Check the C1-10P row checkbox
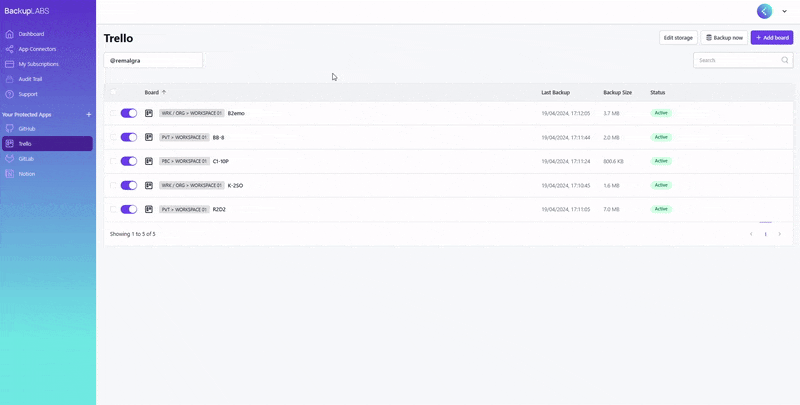 [x=113, y=161]
